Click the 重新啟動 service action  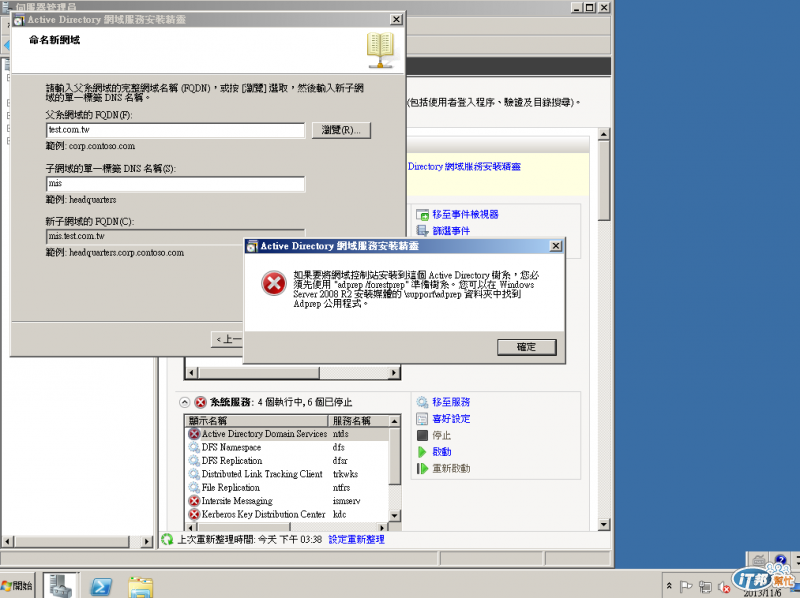[x=451, y=468]
